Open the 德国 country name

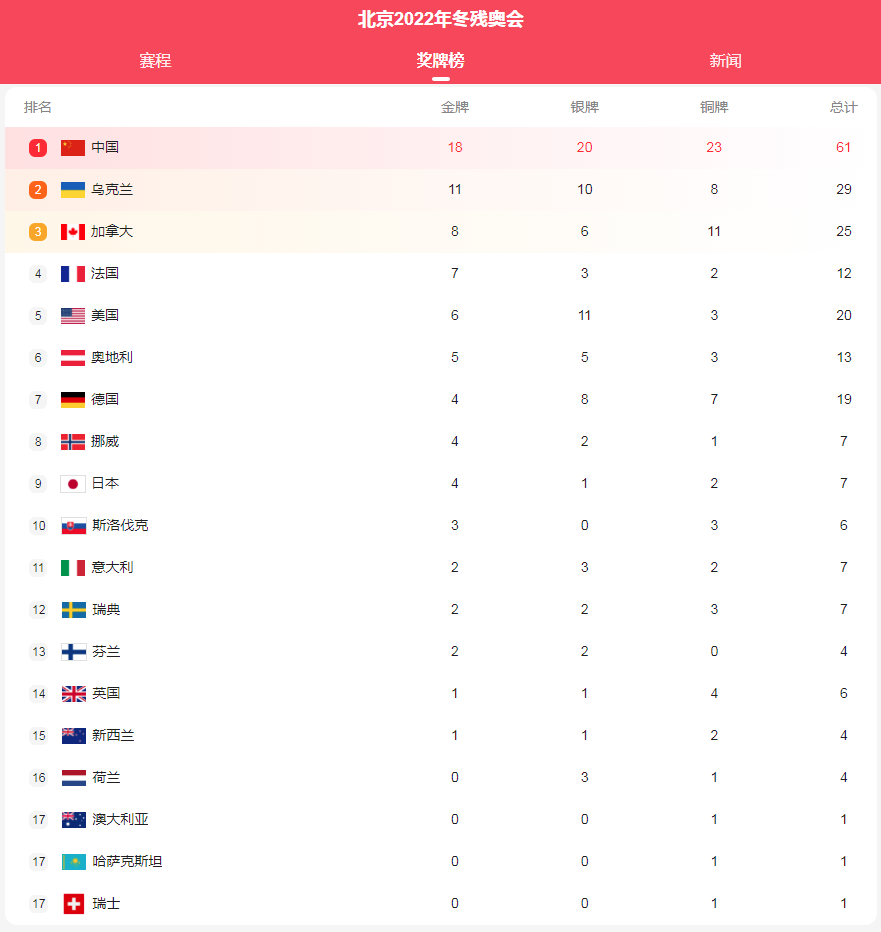point(105,399)
